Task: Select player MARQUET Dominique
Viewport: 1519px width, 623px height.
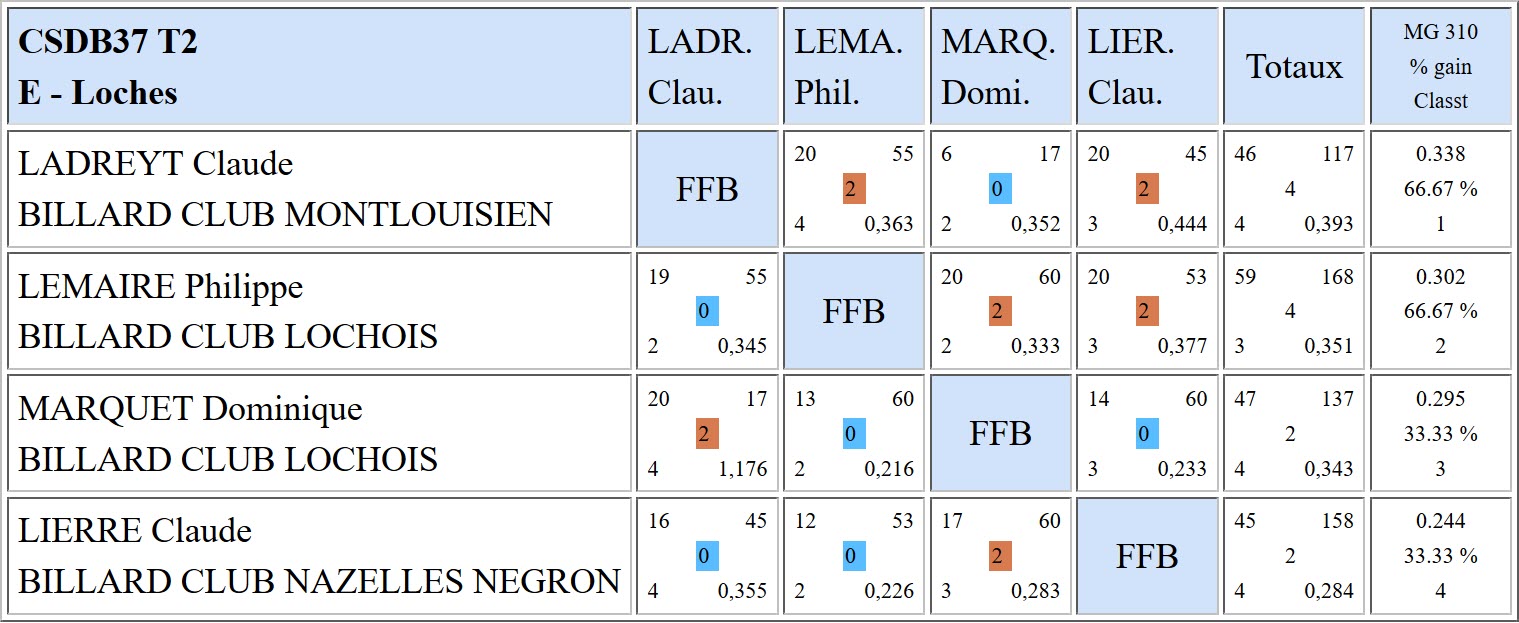Action: (x=190, y=409)
